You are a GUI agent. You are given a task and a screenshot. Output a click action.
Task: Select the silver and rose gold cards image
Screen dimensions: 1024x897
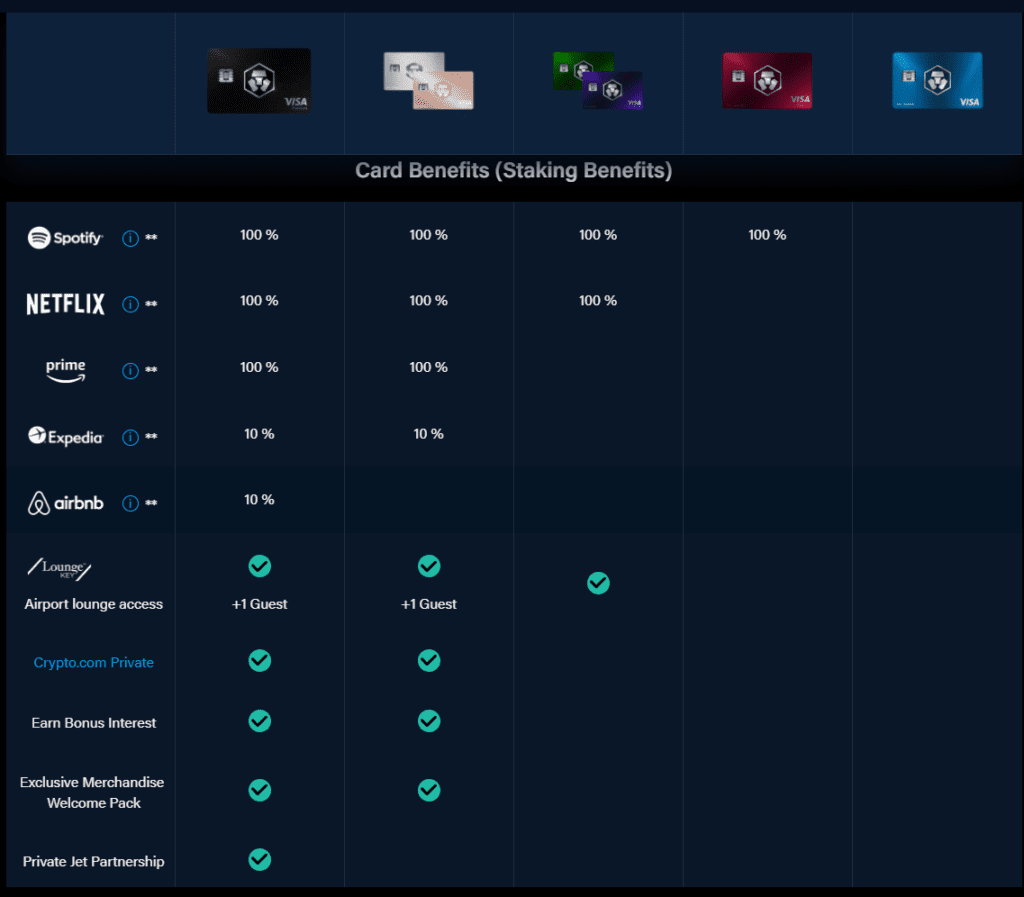(428, 80)
